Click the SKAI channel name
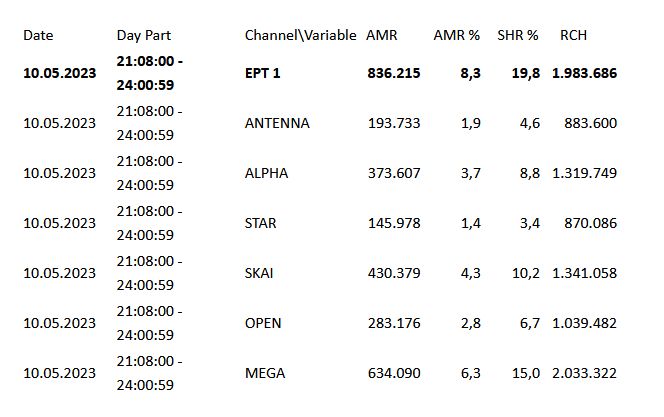 [x=259, y=273]
